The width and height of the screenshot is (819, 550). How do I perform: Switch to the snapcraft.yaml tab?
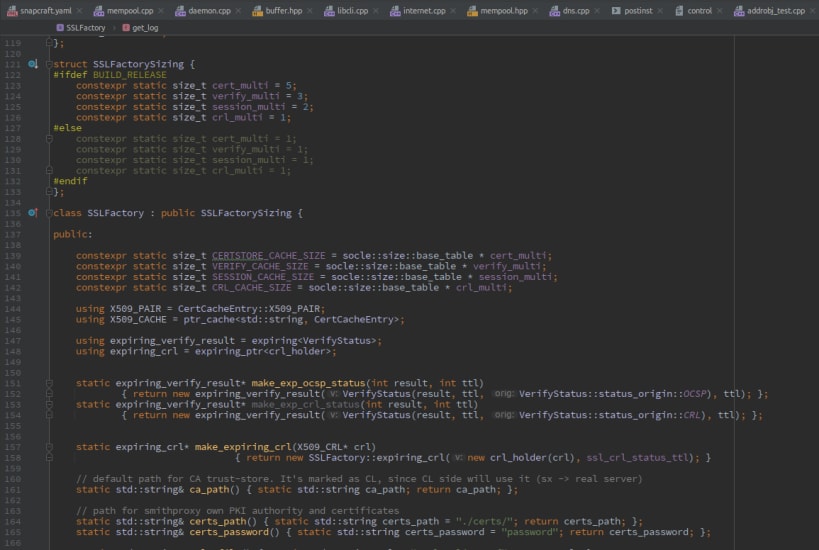pos(46,10)
